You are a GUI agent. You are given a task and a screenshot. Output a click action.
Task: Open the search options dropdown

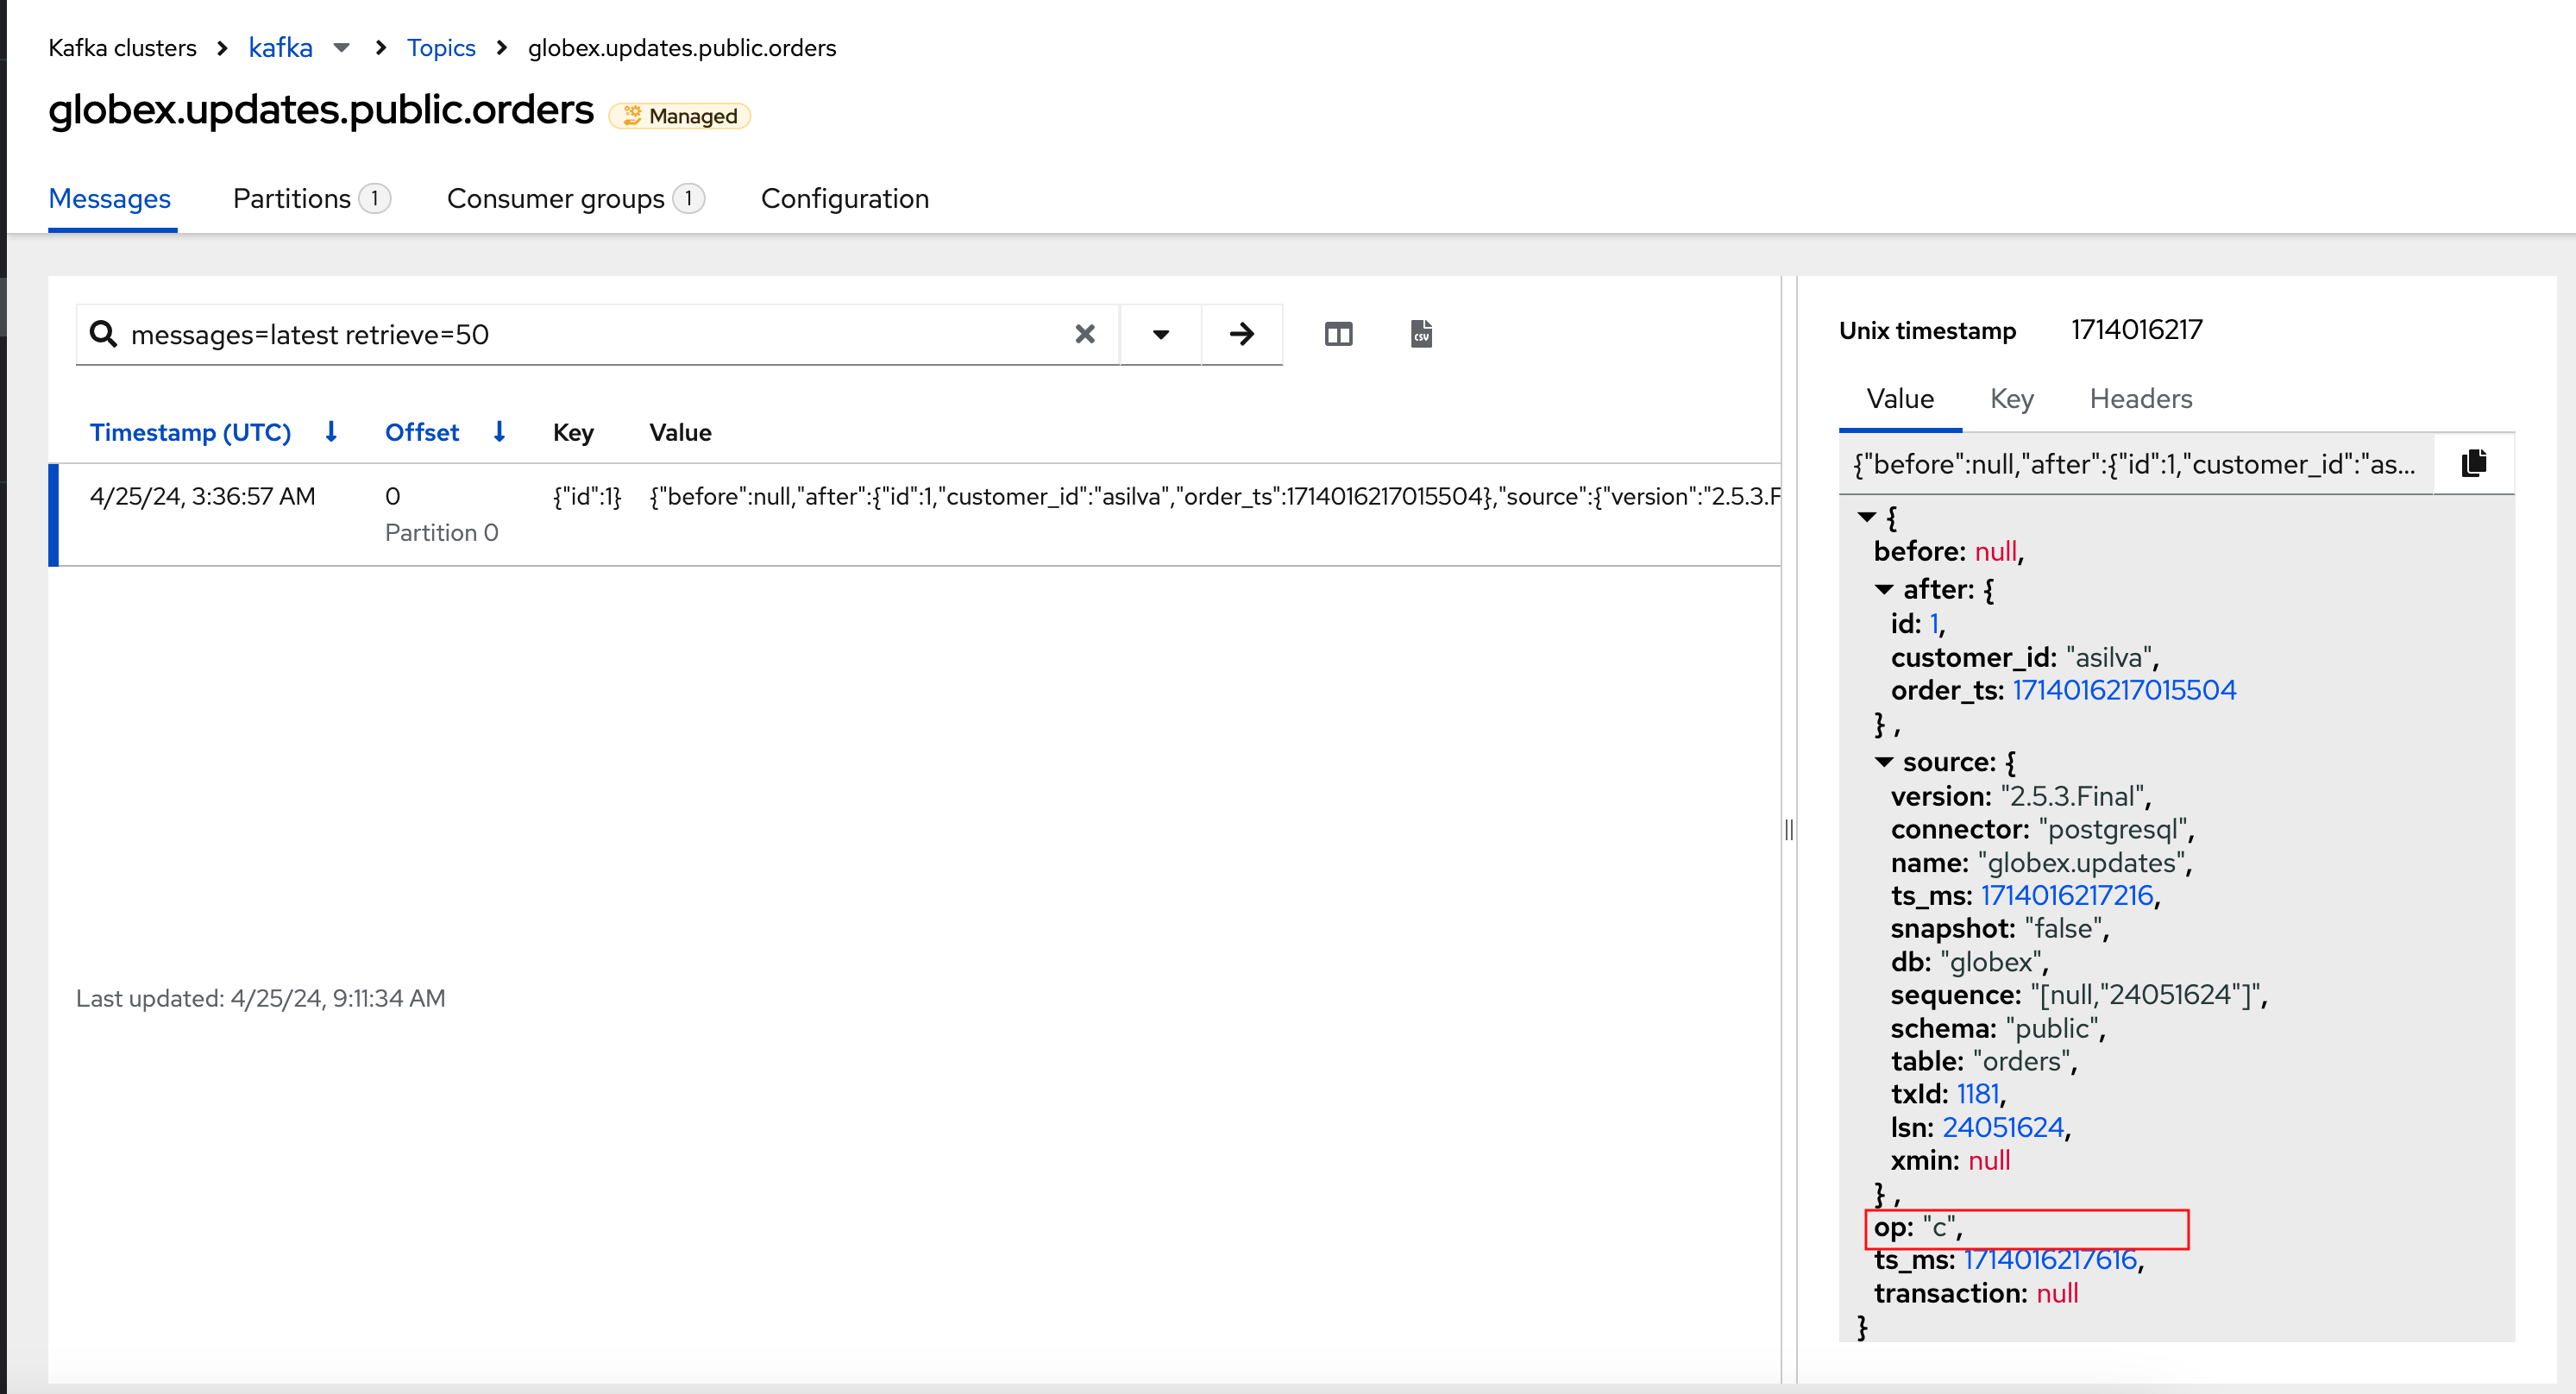click(x=1160, y=334)
